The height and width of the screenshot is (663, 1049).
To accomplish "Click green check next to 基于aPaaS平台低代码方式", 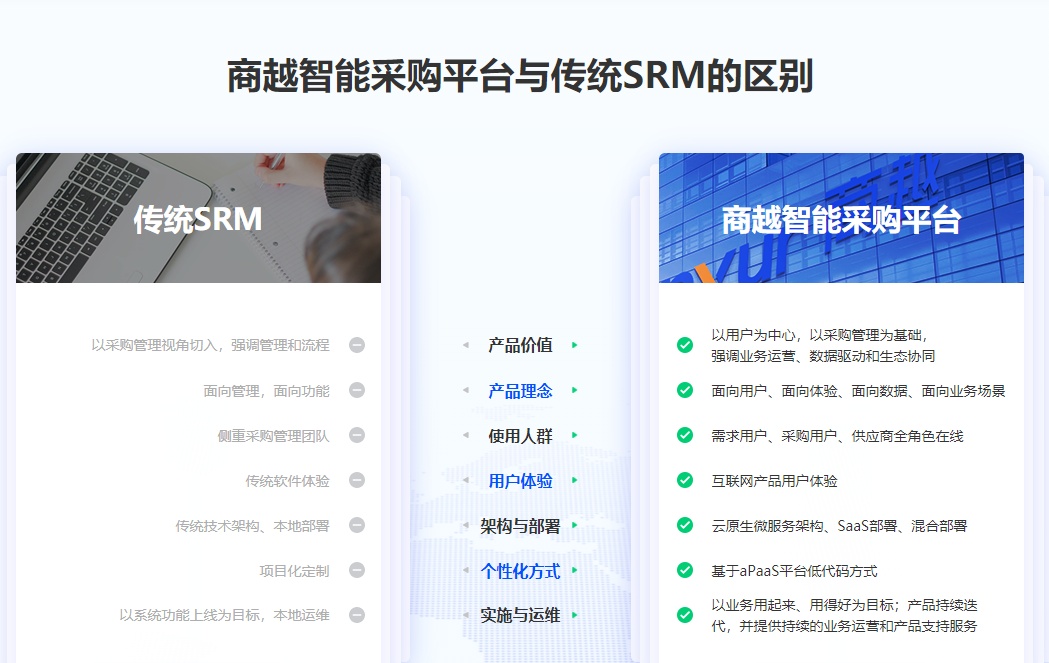I will click(685, 571).
